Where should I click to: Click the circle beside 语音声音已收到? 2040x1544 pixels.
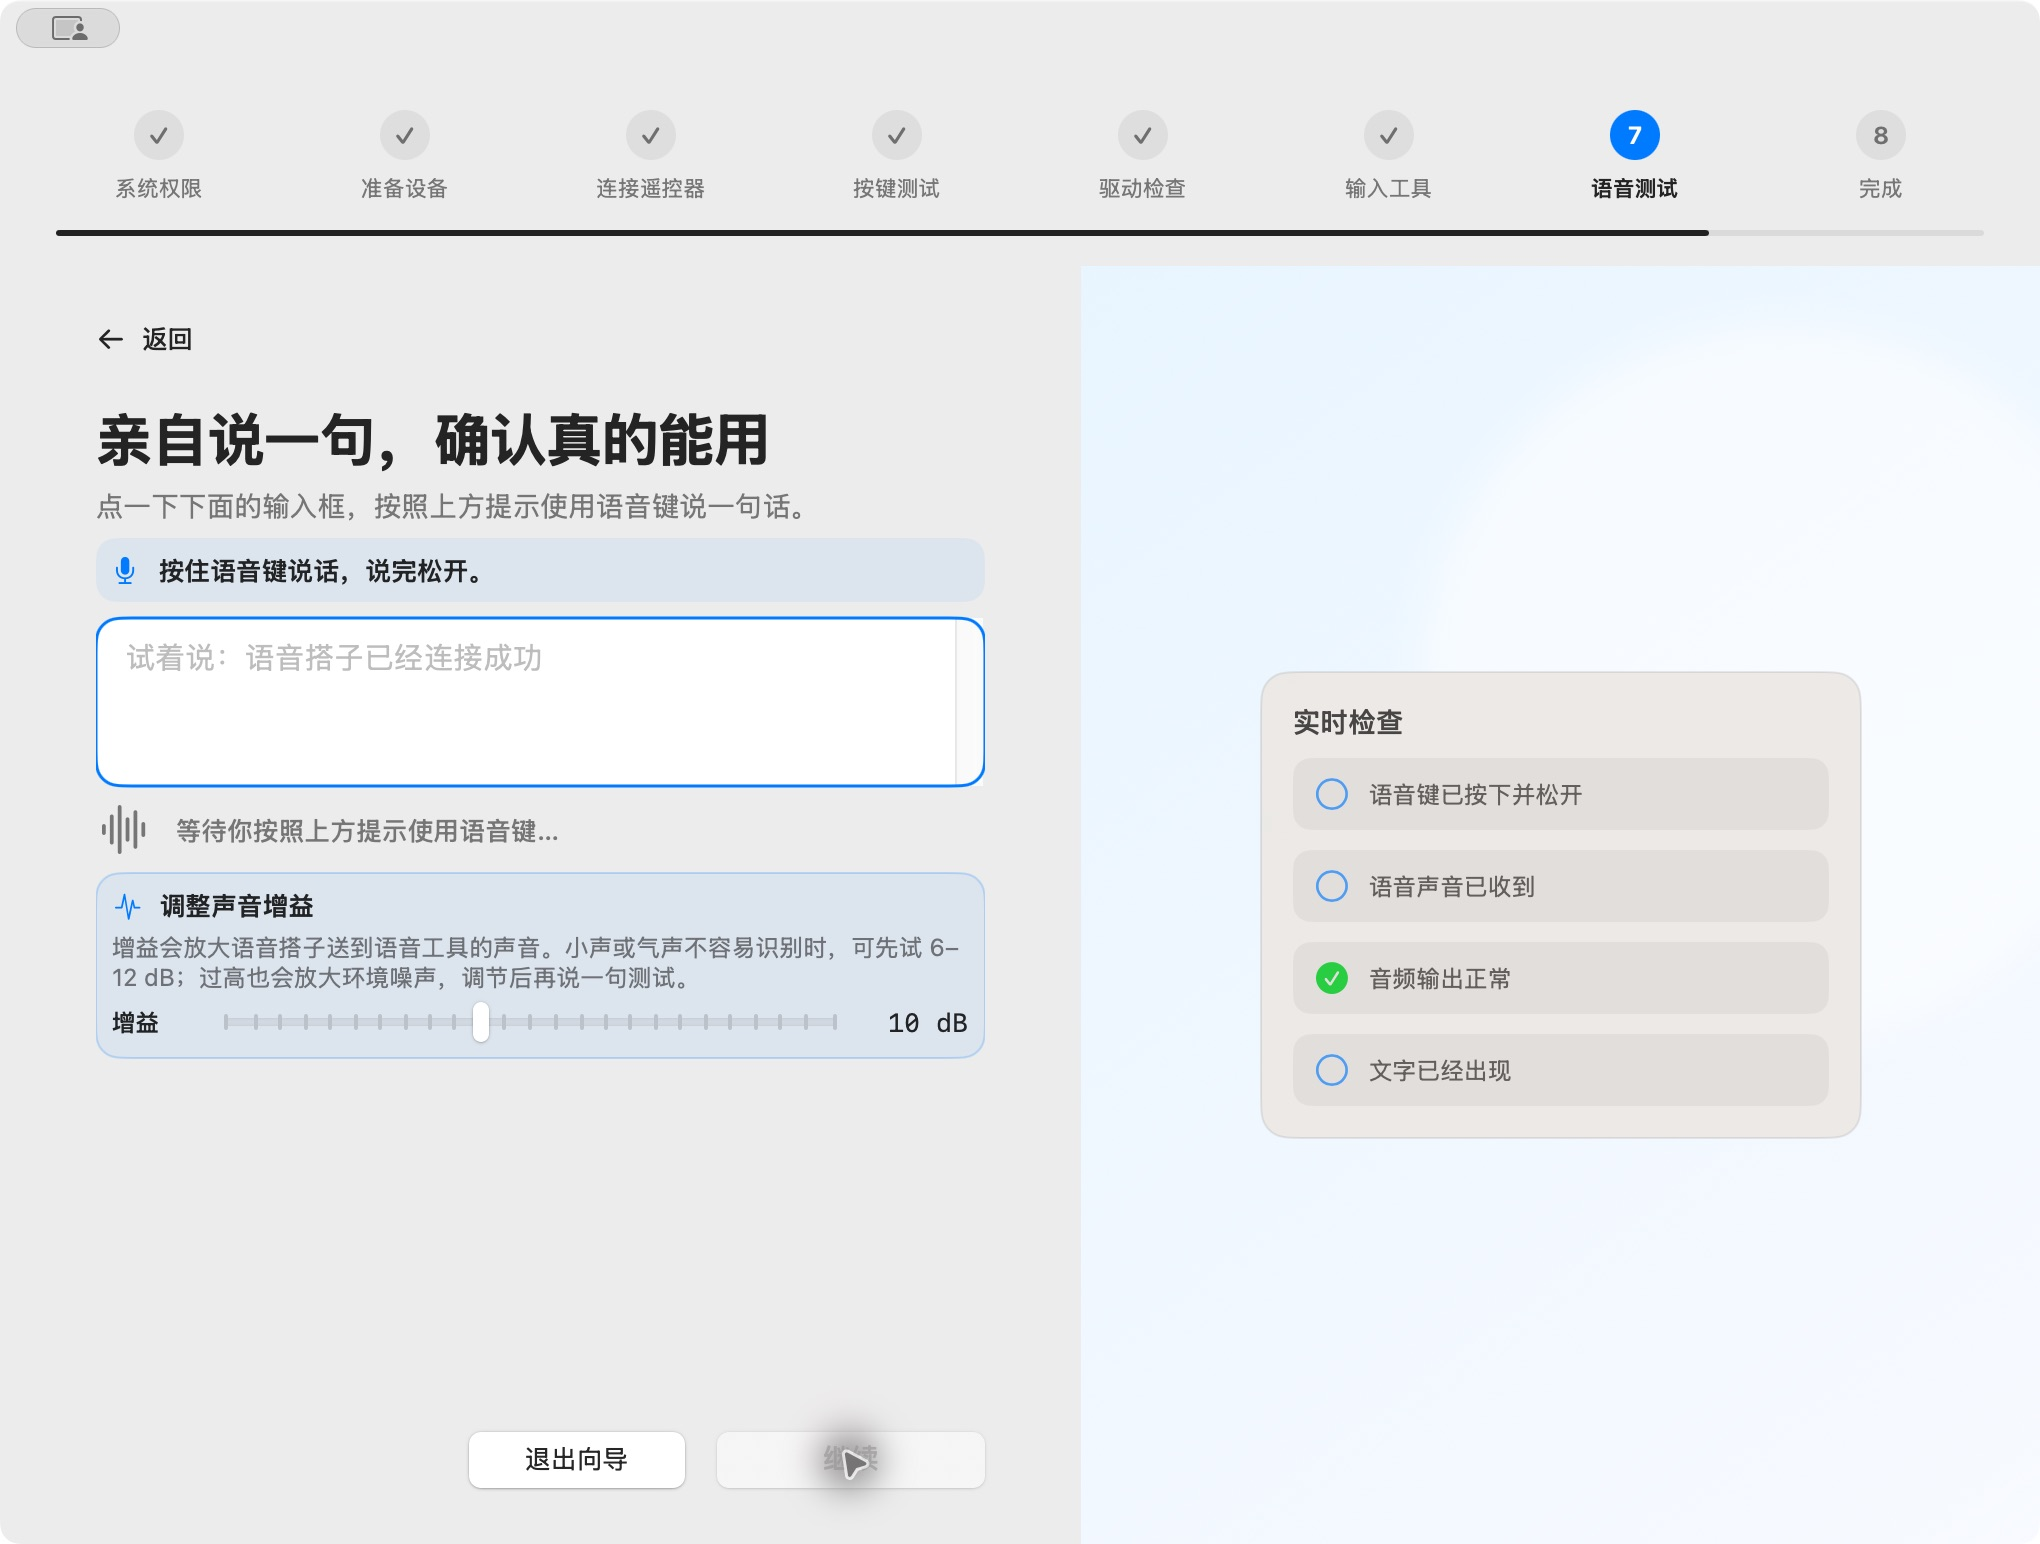click(1332, 886)
